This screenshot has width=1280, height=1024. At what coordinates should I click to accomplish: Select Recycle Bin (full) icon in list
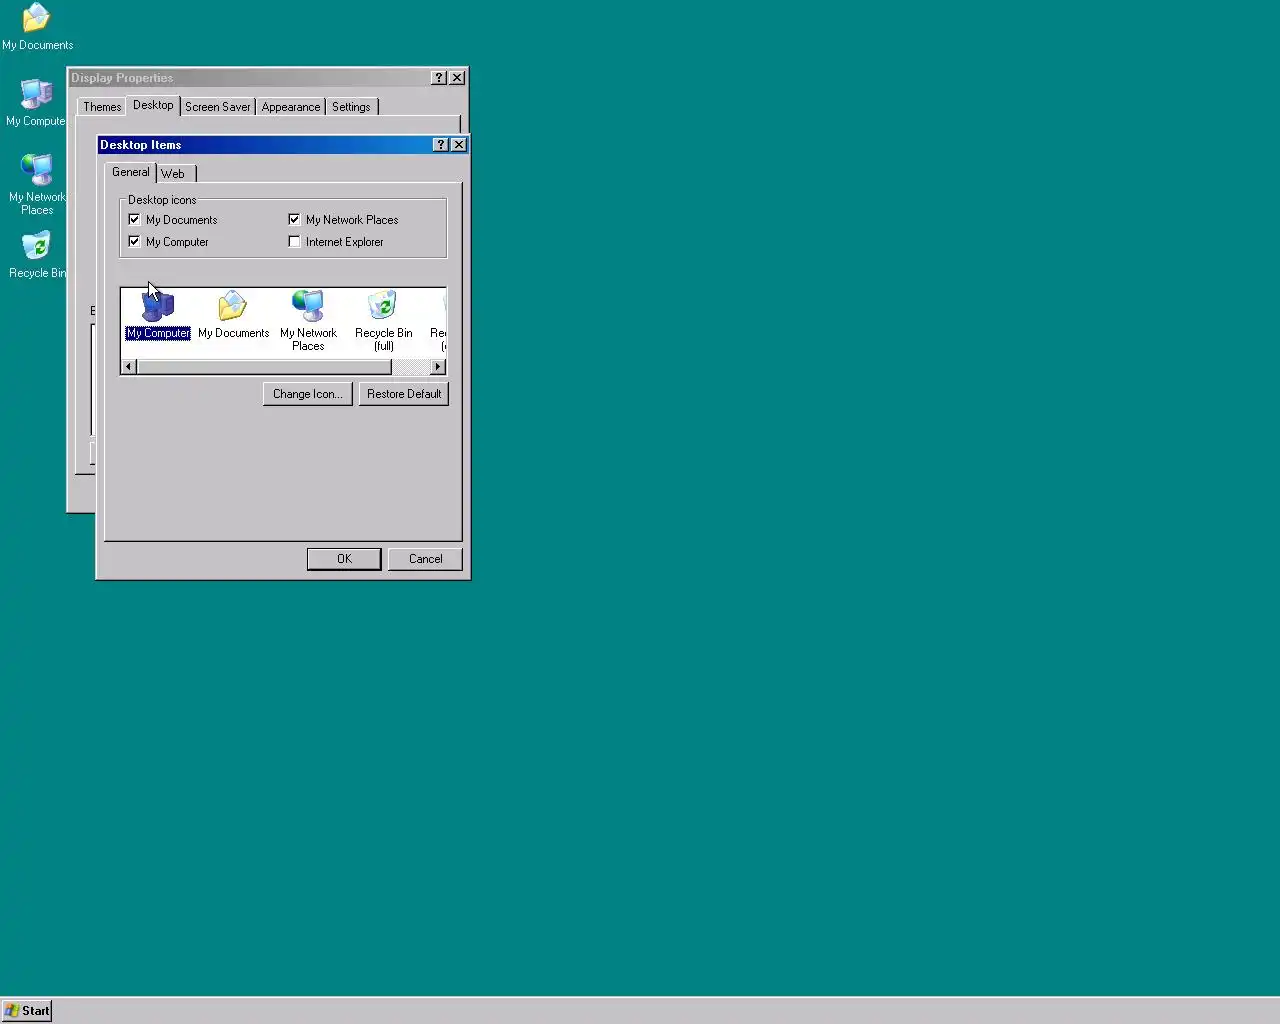click(383, 321)
